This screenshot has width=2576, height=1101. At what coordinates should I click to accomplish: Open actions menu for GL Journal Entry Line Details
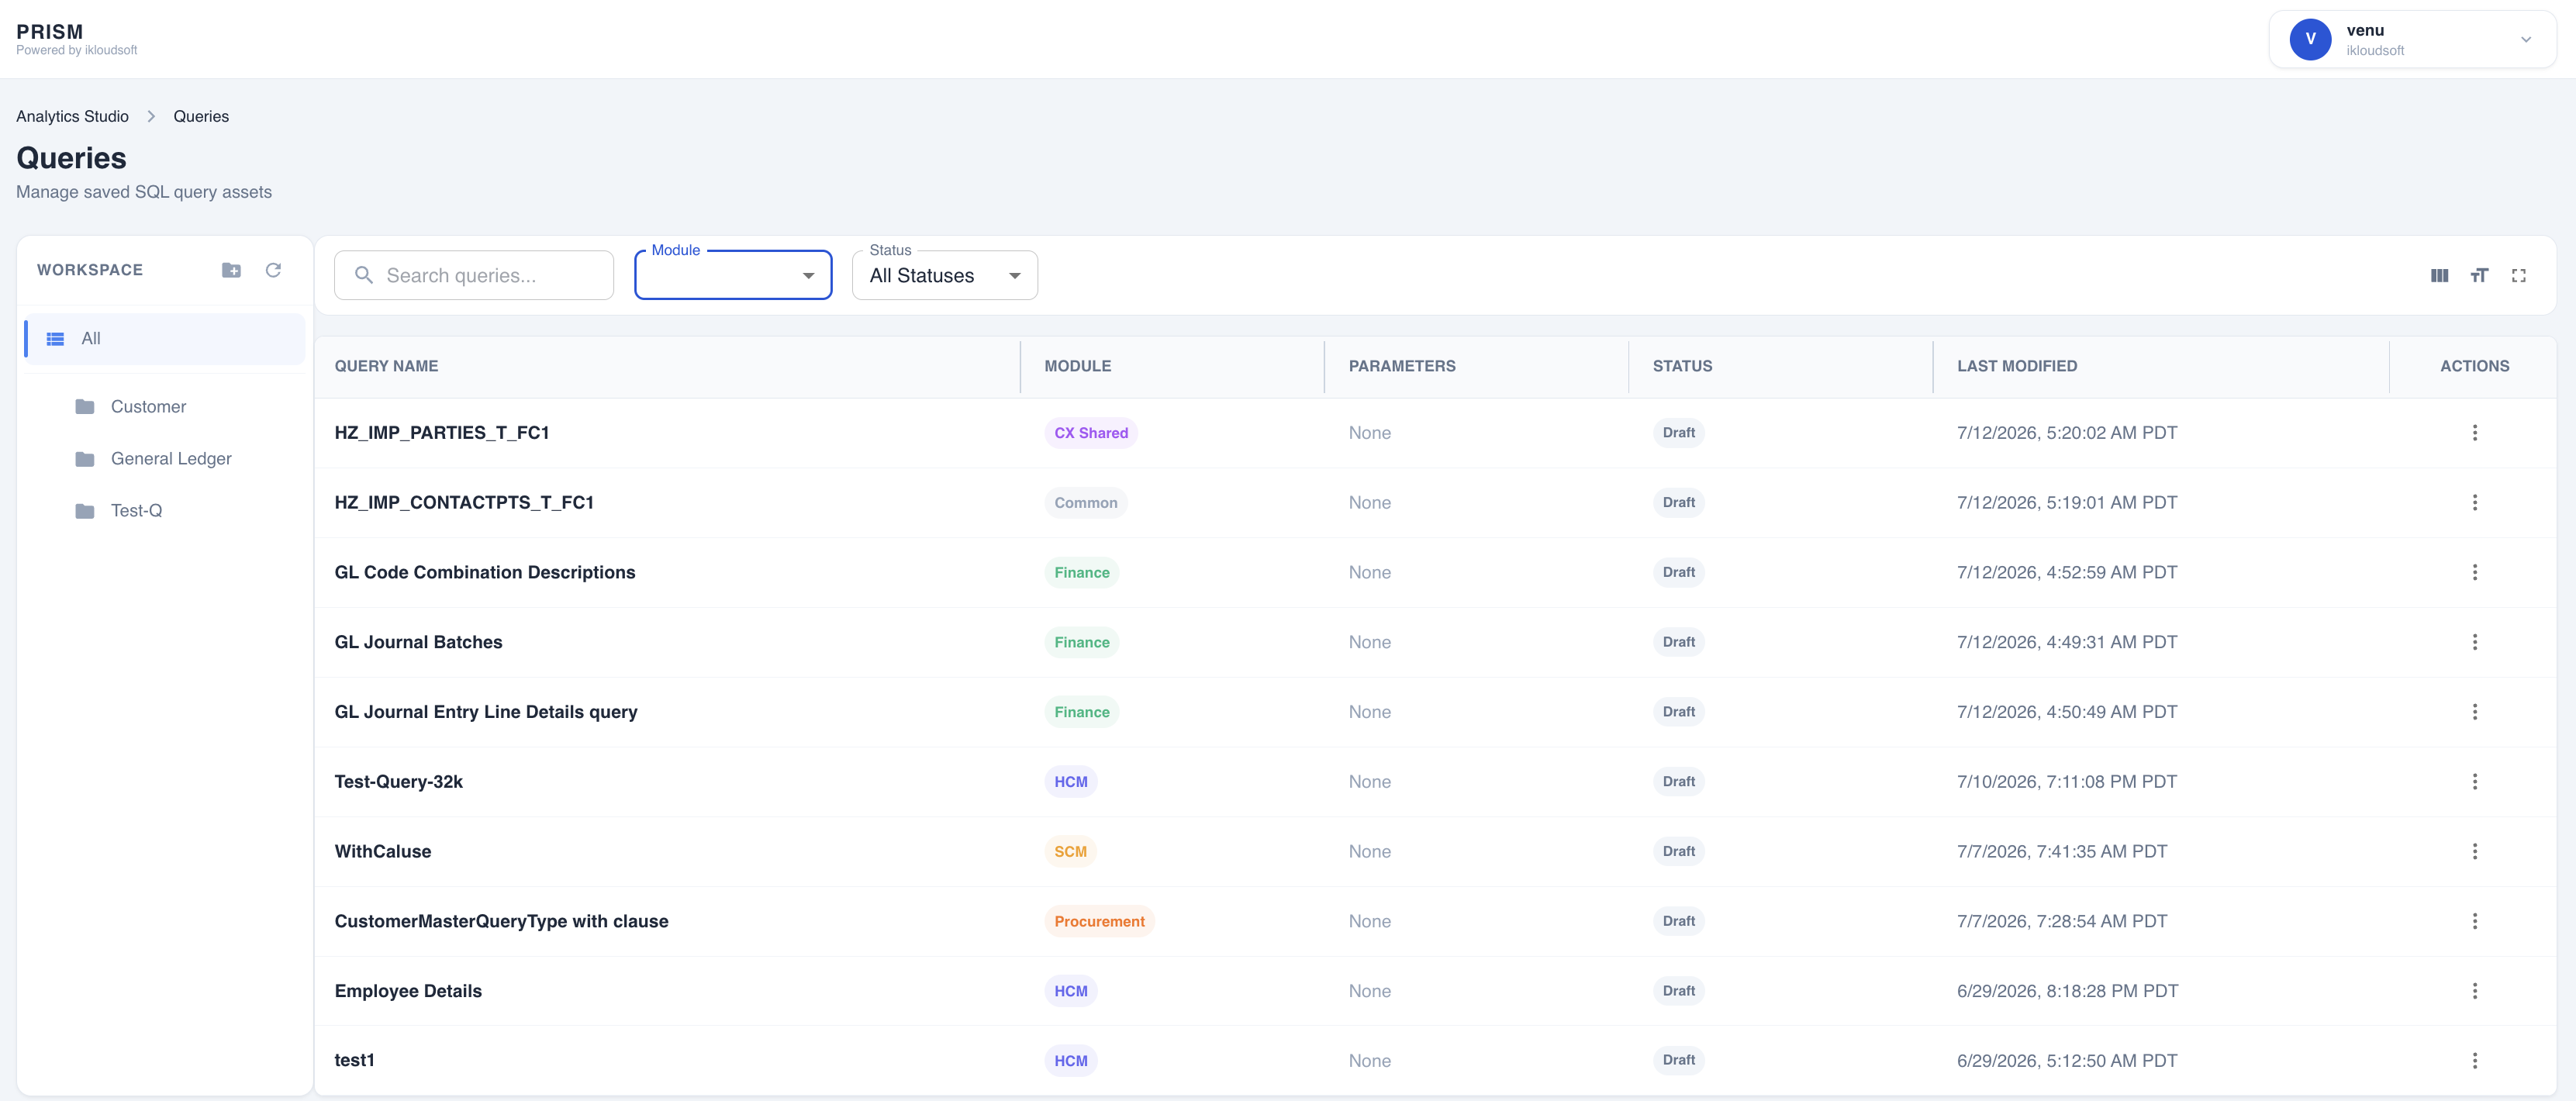(2475, 712)
